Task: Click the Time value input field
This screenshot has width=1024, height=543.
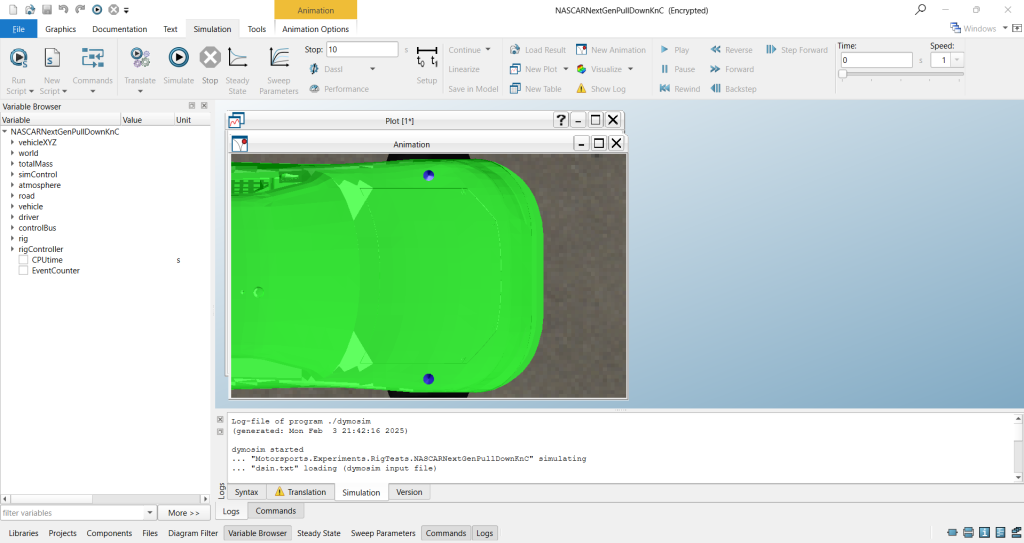Action: pos(876,60)
